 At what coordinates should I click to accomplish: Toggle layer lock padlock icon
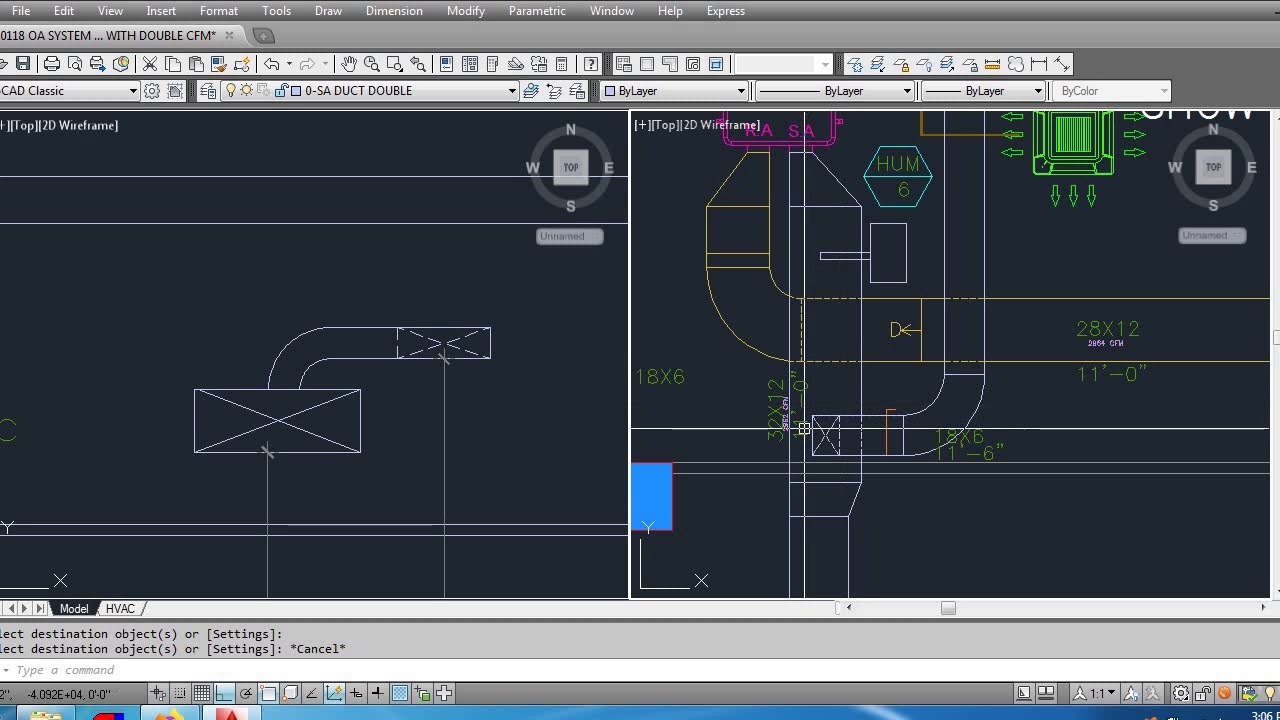281,91
